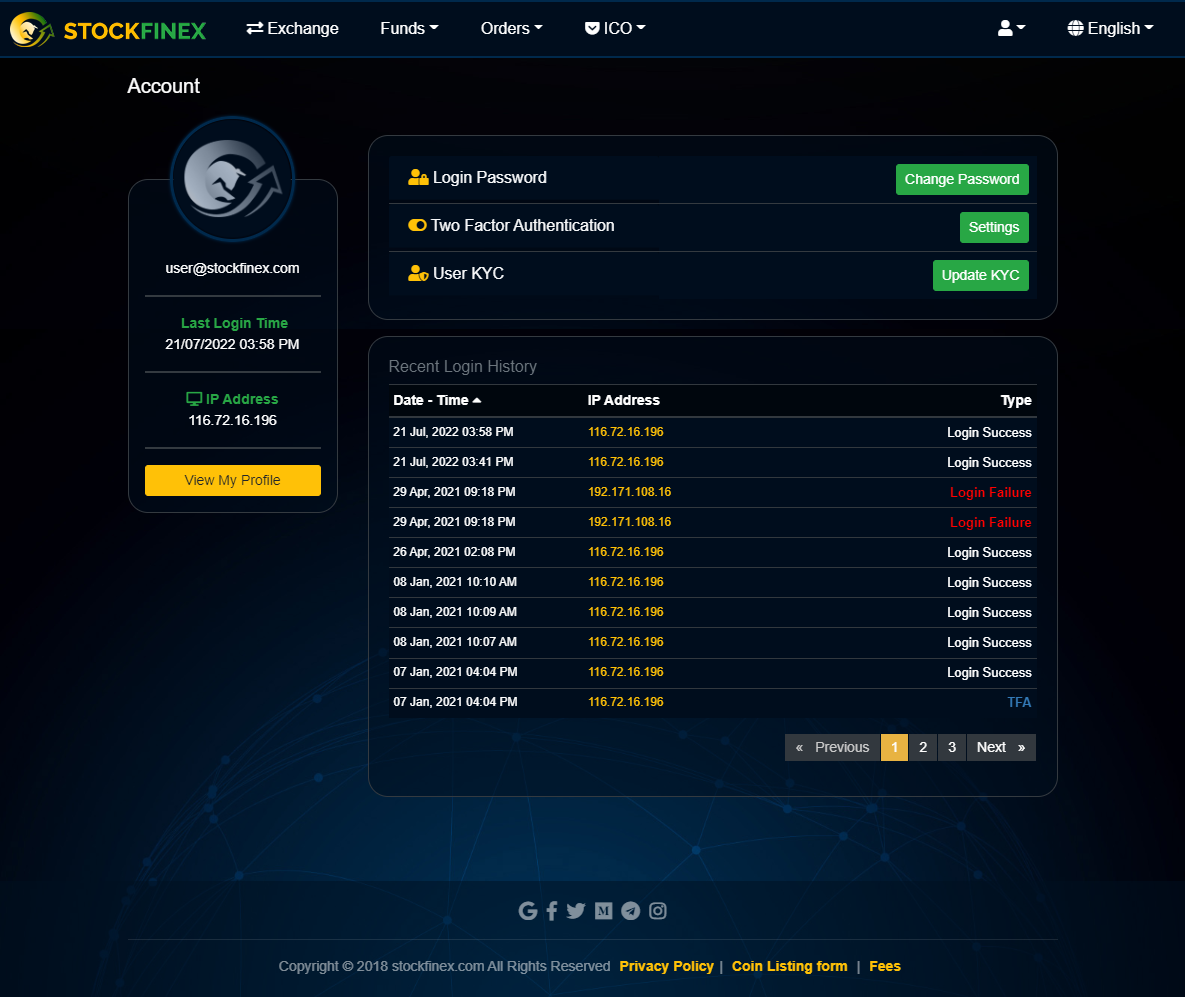Click the Change Password button
The width and height of the screenshot is (1185, 997).
click(962, 179)
